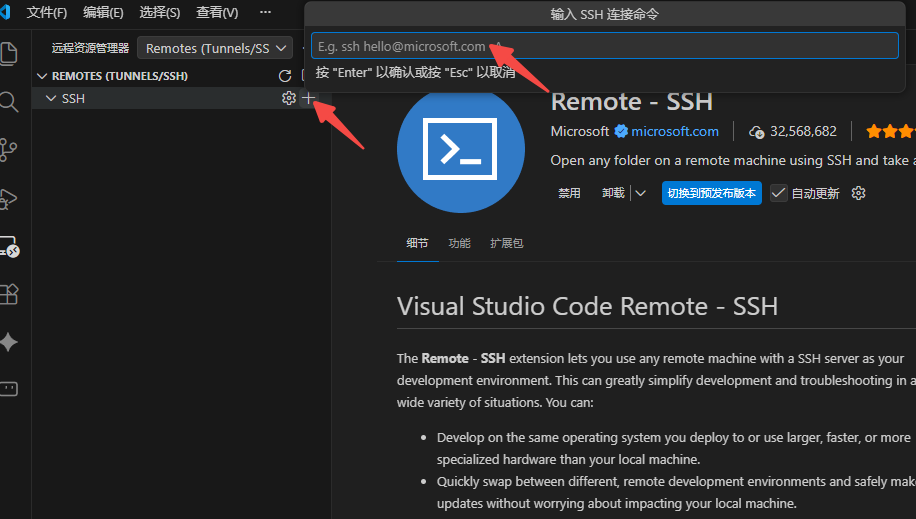Collapse the SSH tree node

[x=51, y=98]
